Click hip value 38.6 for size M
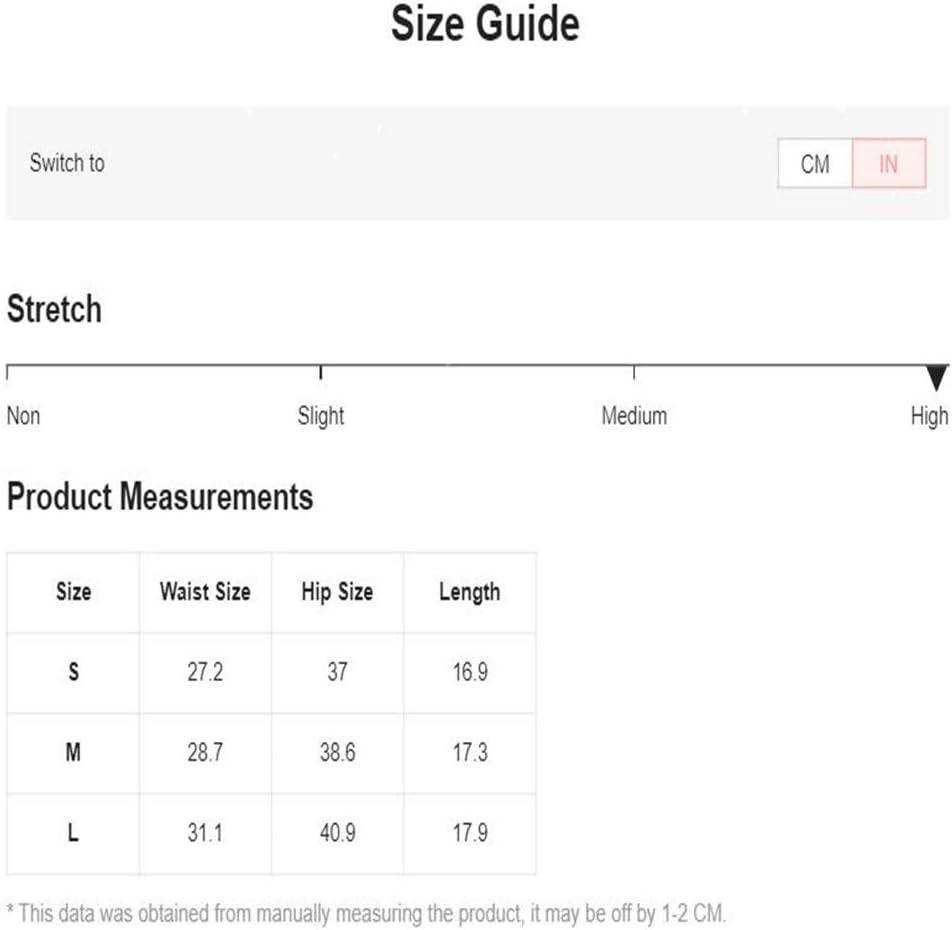Screen dimensions: 952x930 338,753
